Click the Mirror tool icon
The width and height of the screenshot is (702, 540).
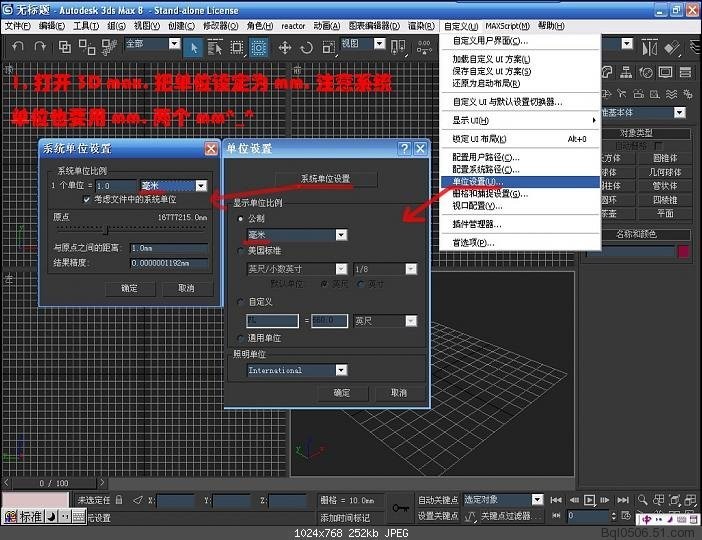point(650,47)
